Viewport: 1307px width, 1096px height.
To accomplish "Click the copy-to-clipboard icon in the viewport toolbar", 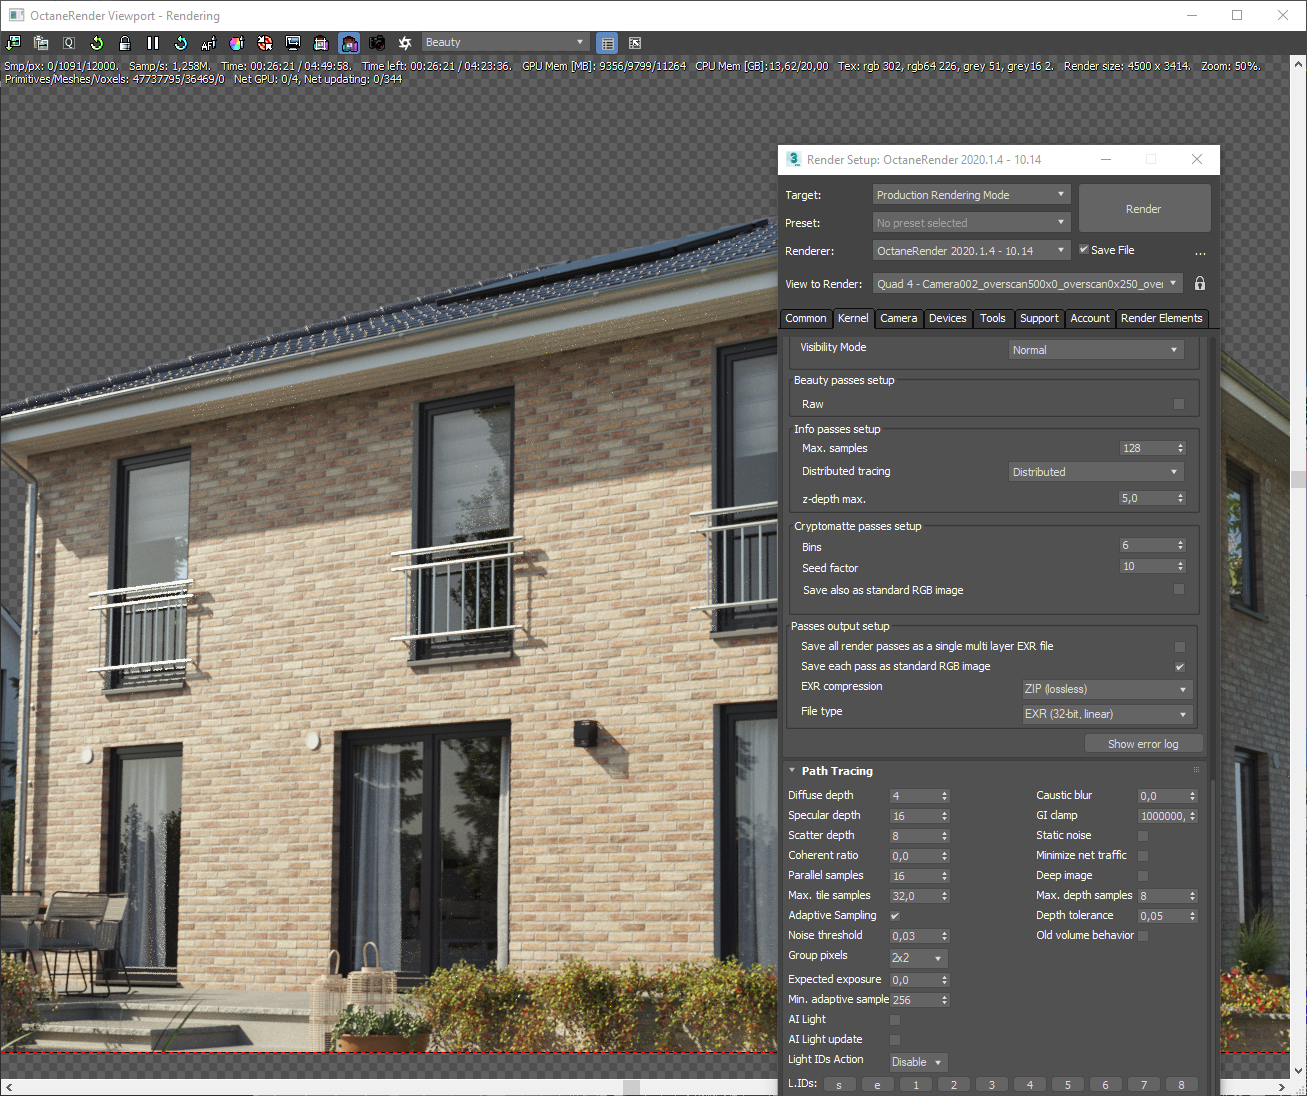I will coord(41,43).
